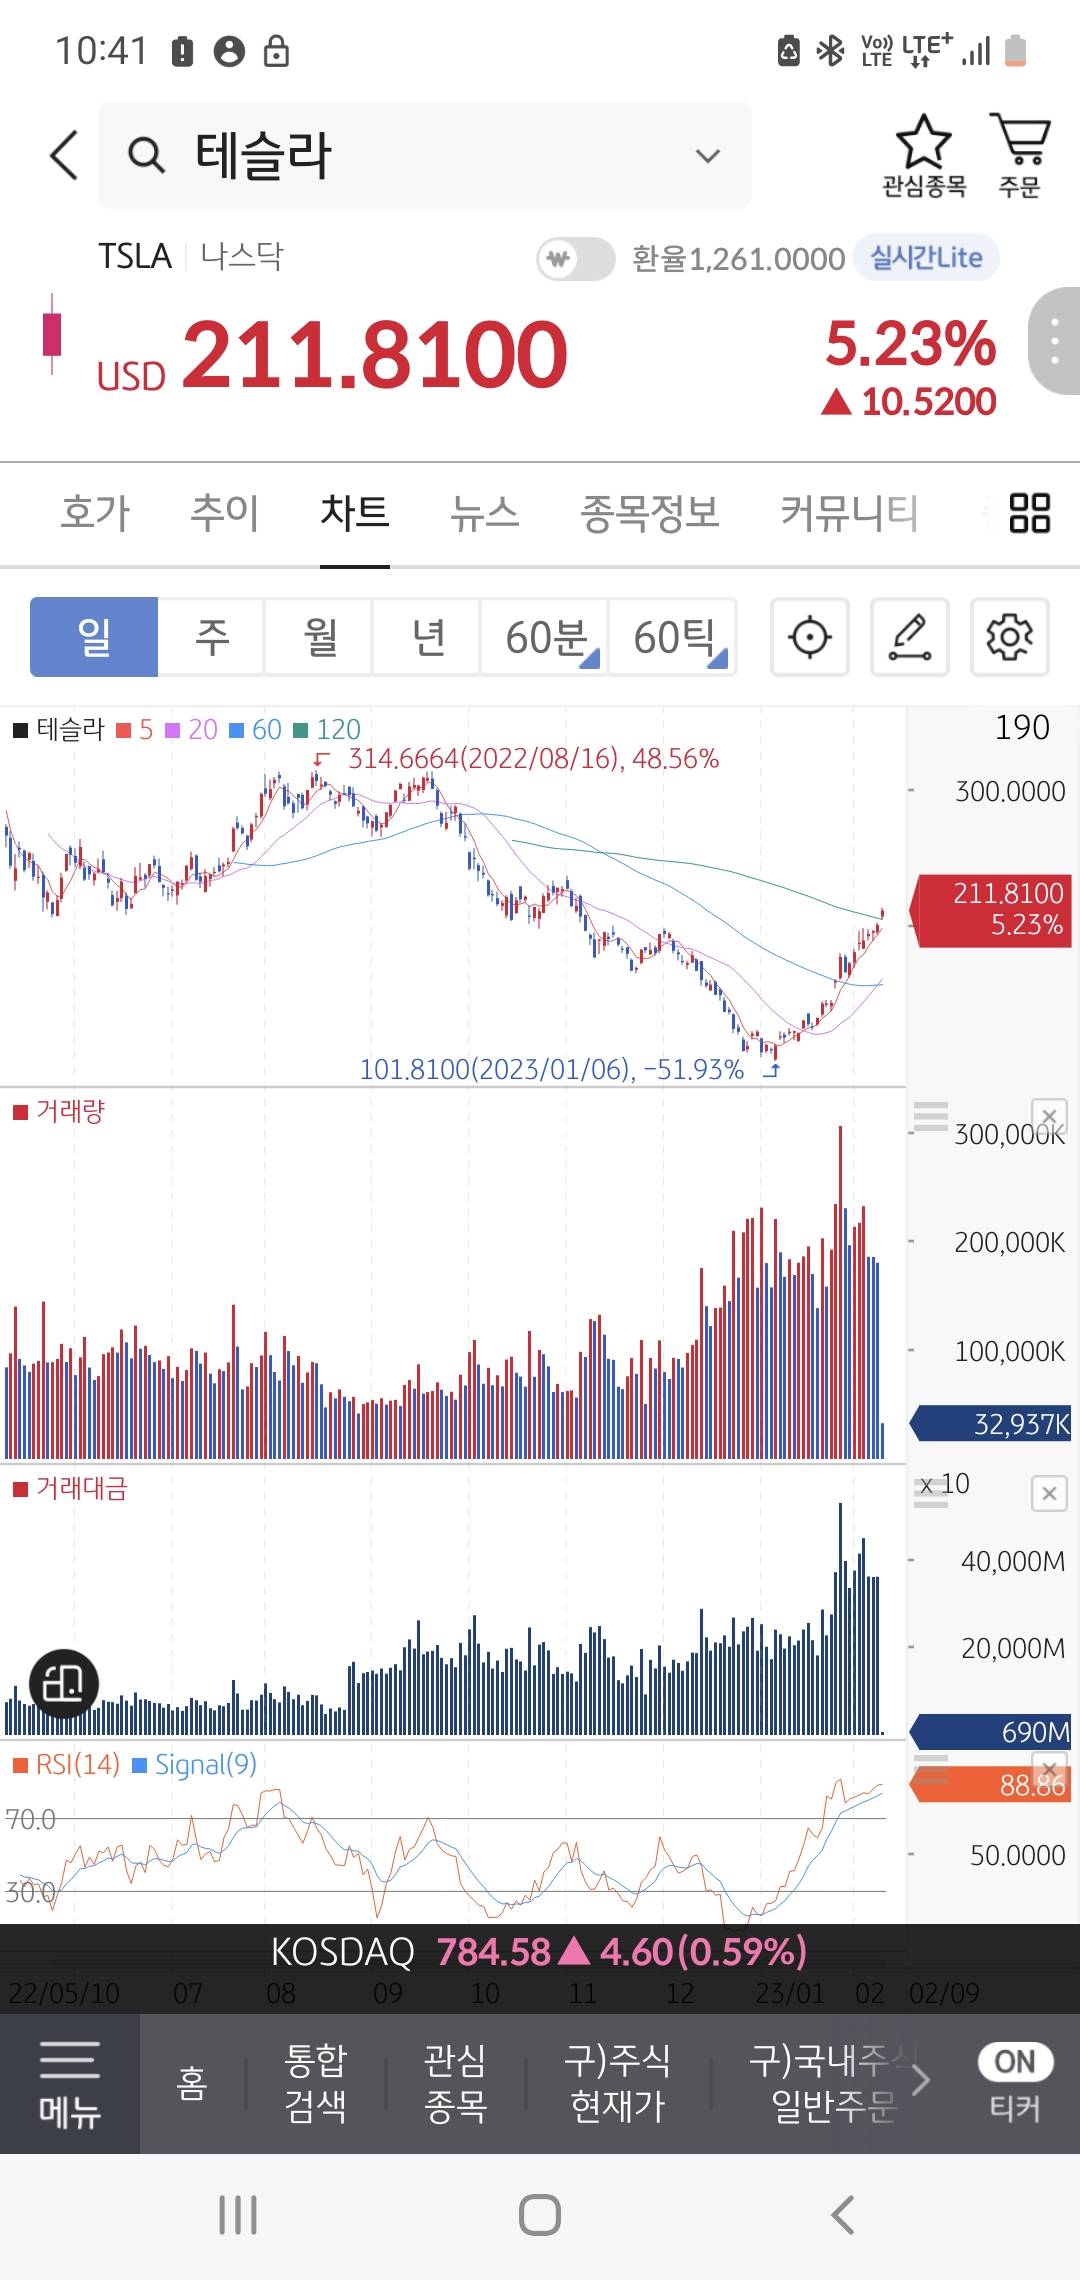Open the 메뉴 hamburger button
Screen dimensions: 1080x2280
69,2083
